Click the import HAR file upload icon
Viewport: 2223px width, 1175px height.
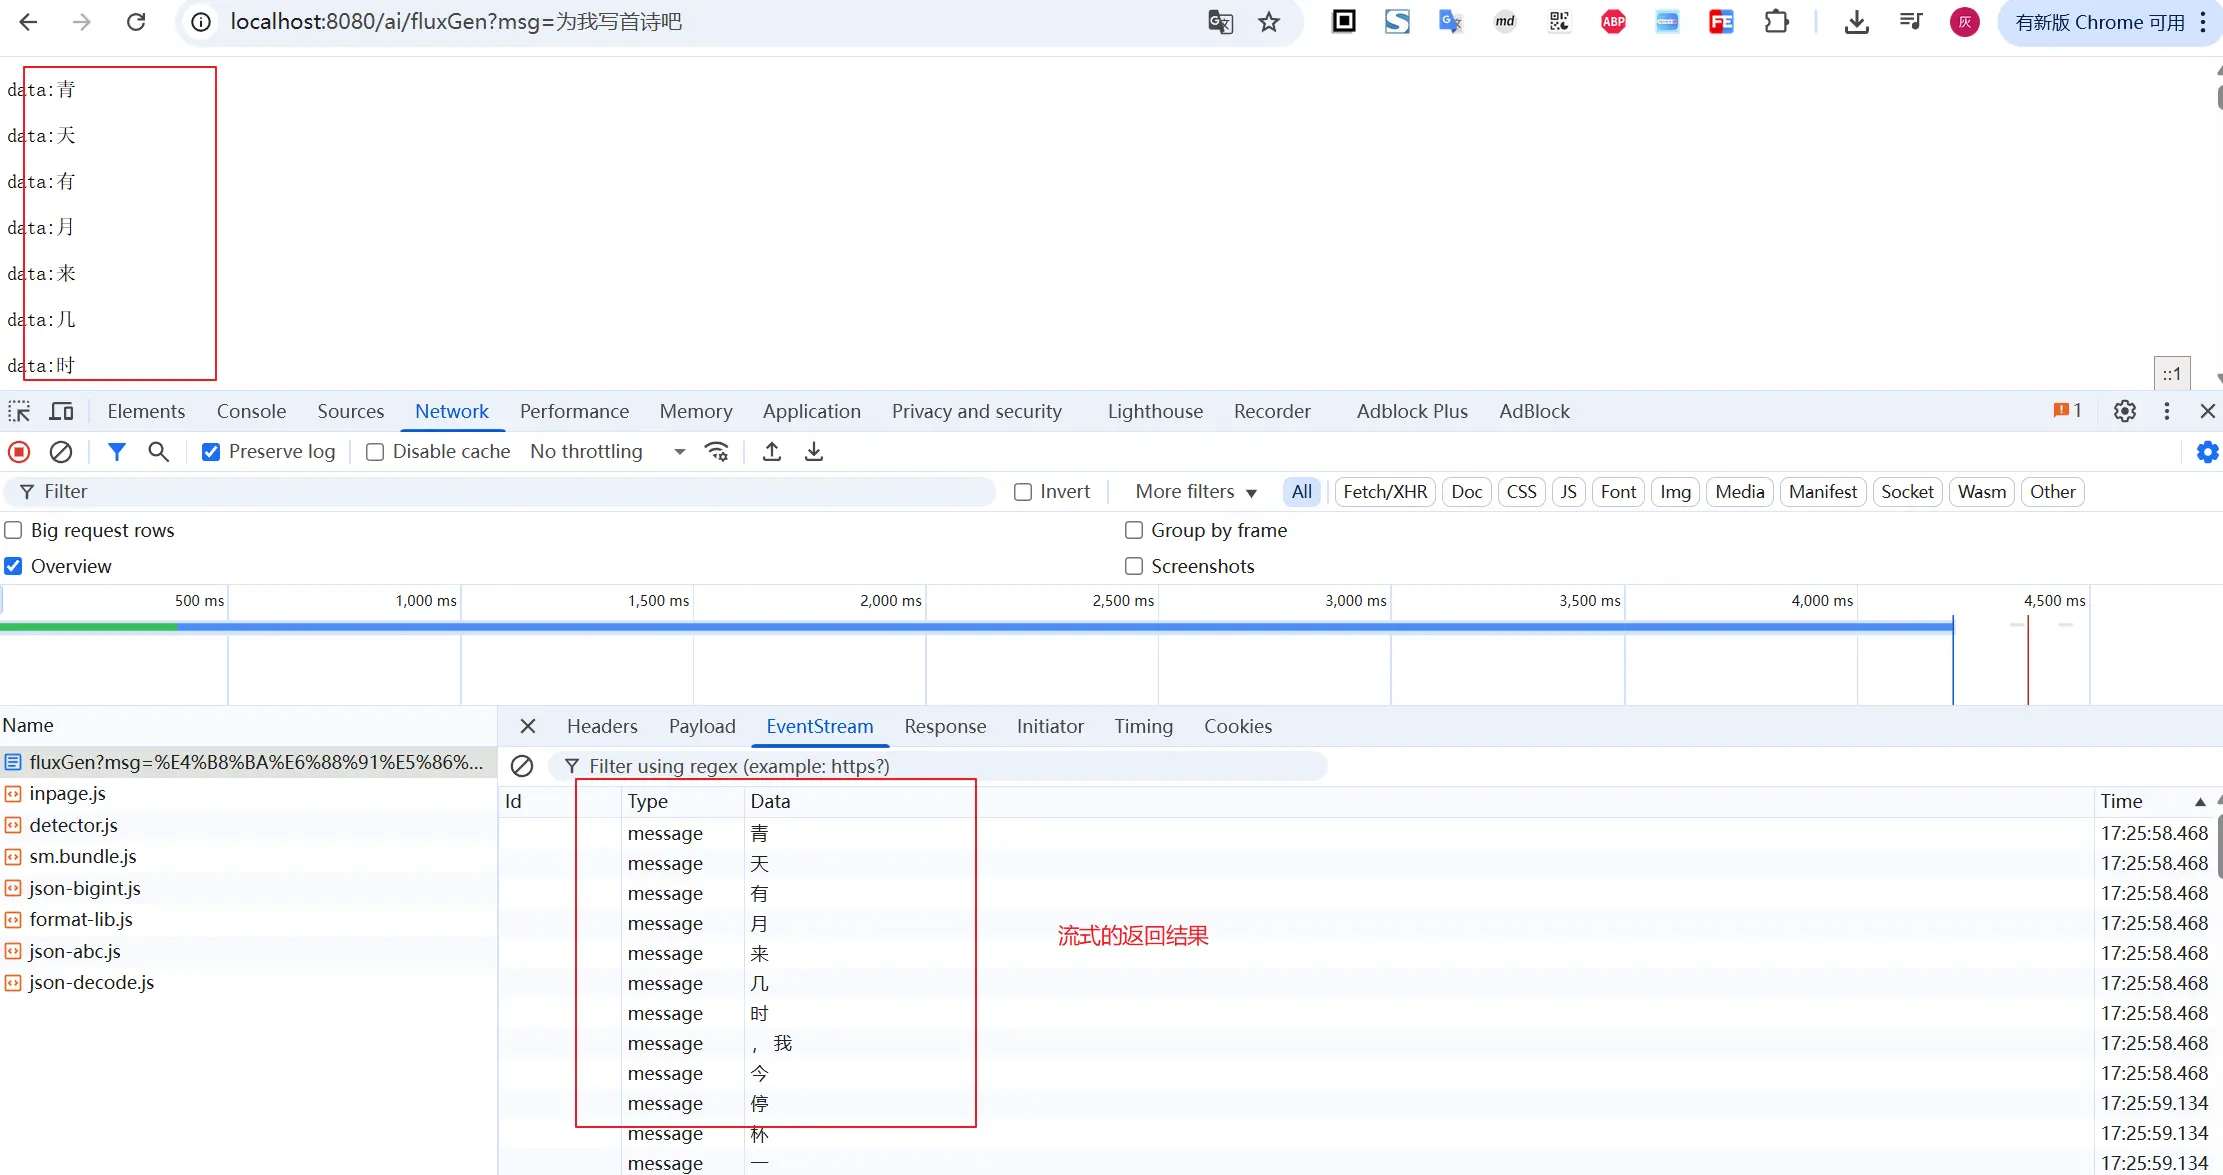pos(772,452)
